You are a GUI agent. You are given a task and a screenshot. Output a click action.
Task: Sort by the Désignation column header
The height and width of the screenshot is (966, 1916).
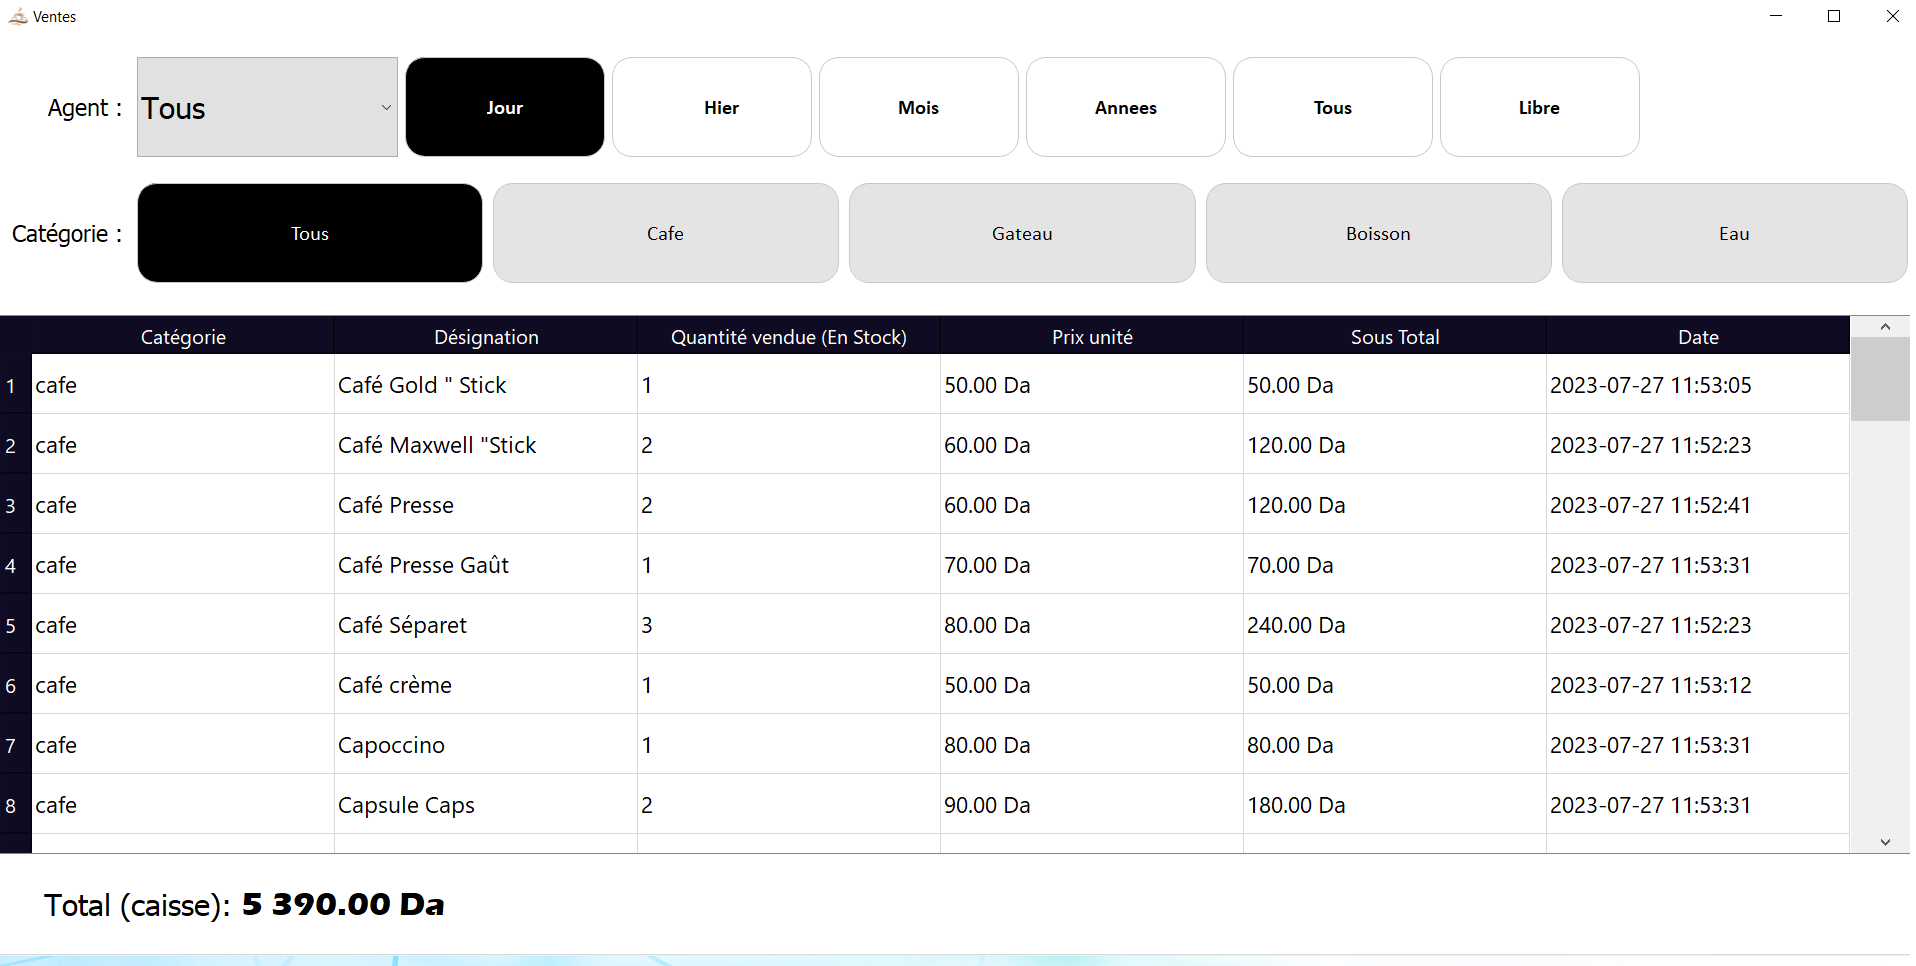486,337
